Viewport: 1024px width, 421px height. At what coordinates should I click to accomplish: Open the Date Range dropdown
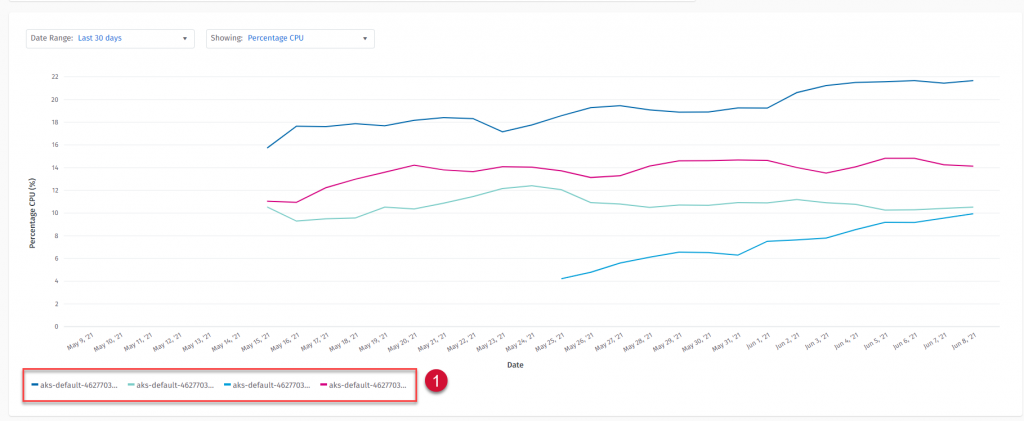110,39
